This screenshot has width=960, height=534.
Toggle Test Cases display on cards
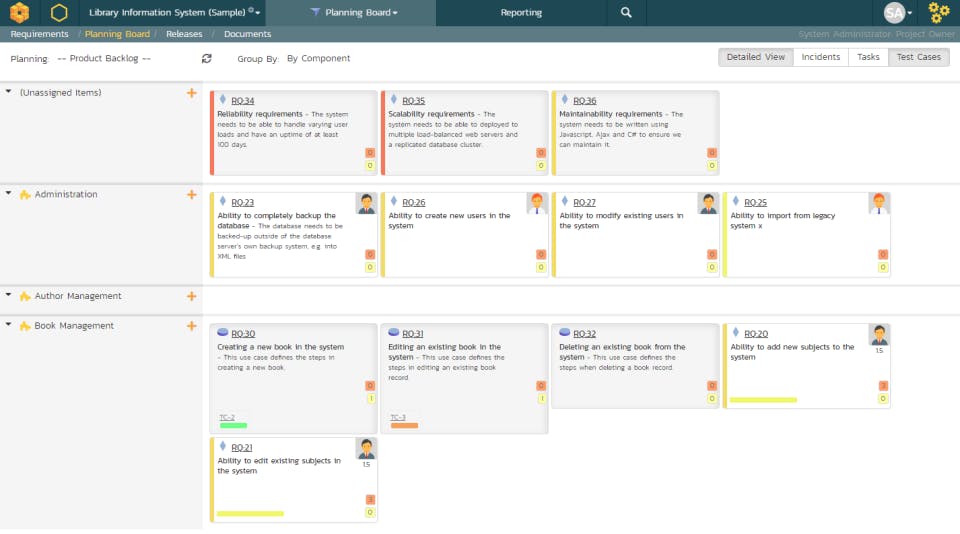[x=918, y=57]
